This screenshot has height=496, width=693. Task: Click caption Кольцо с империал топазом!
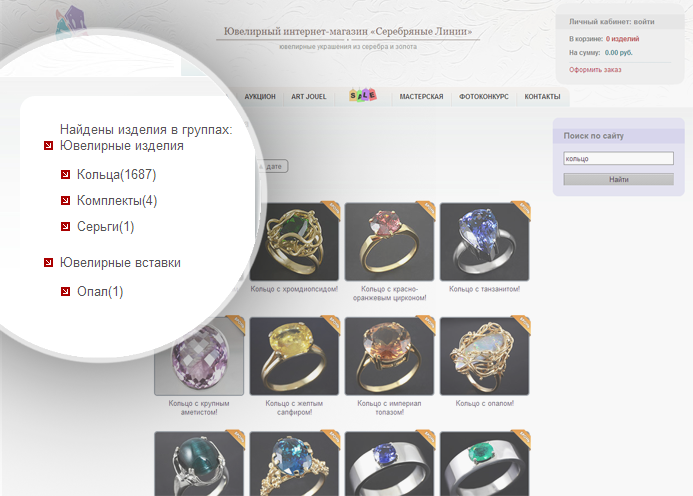tap(389, 408)
